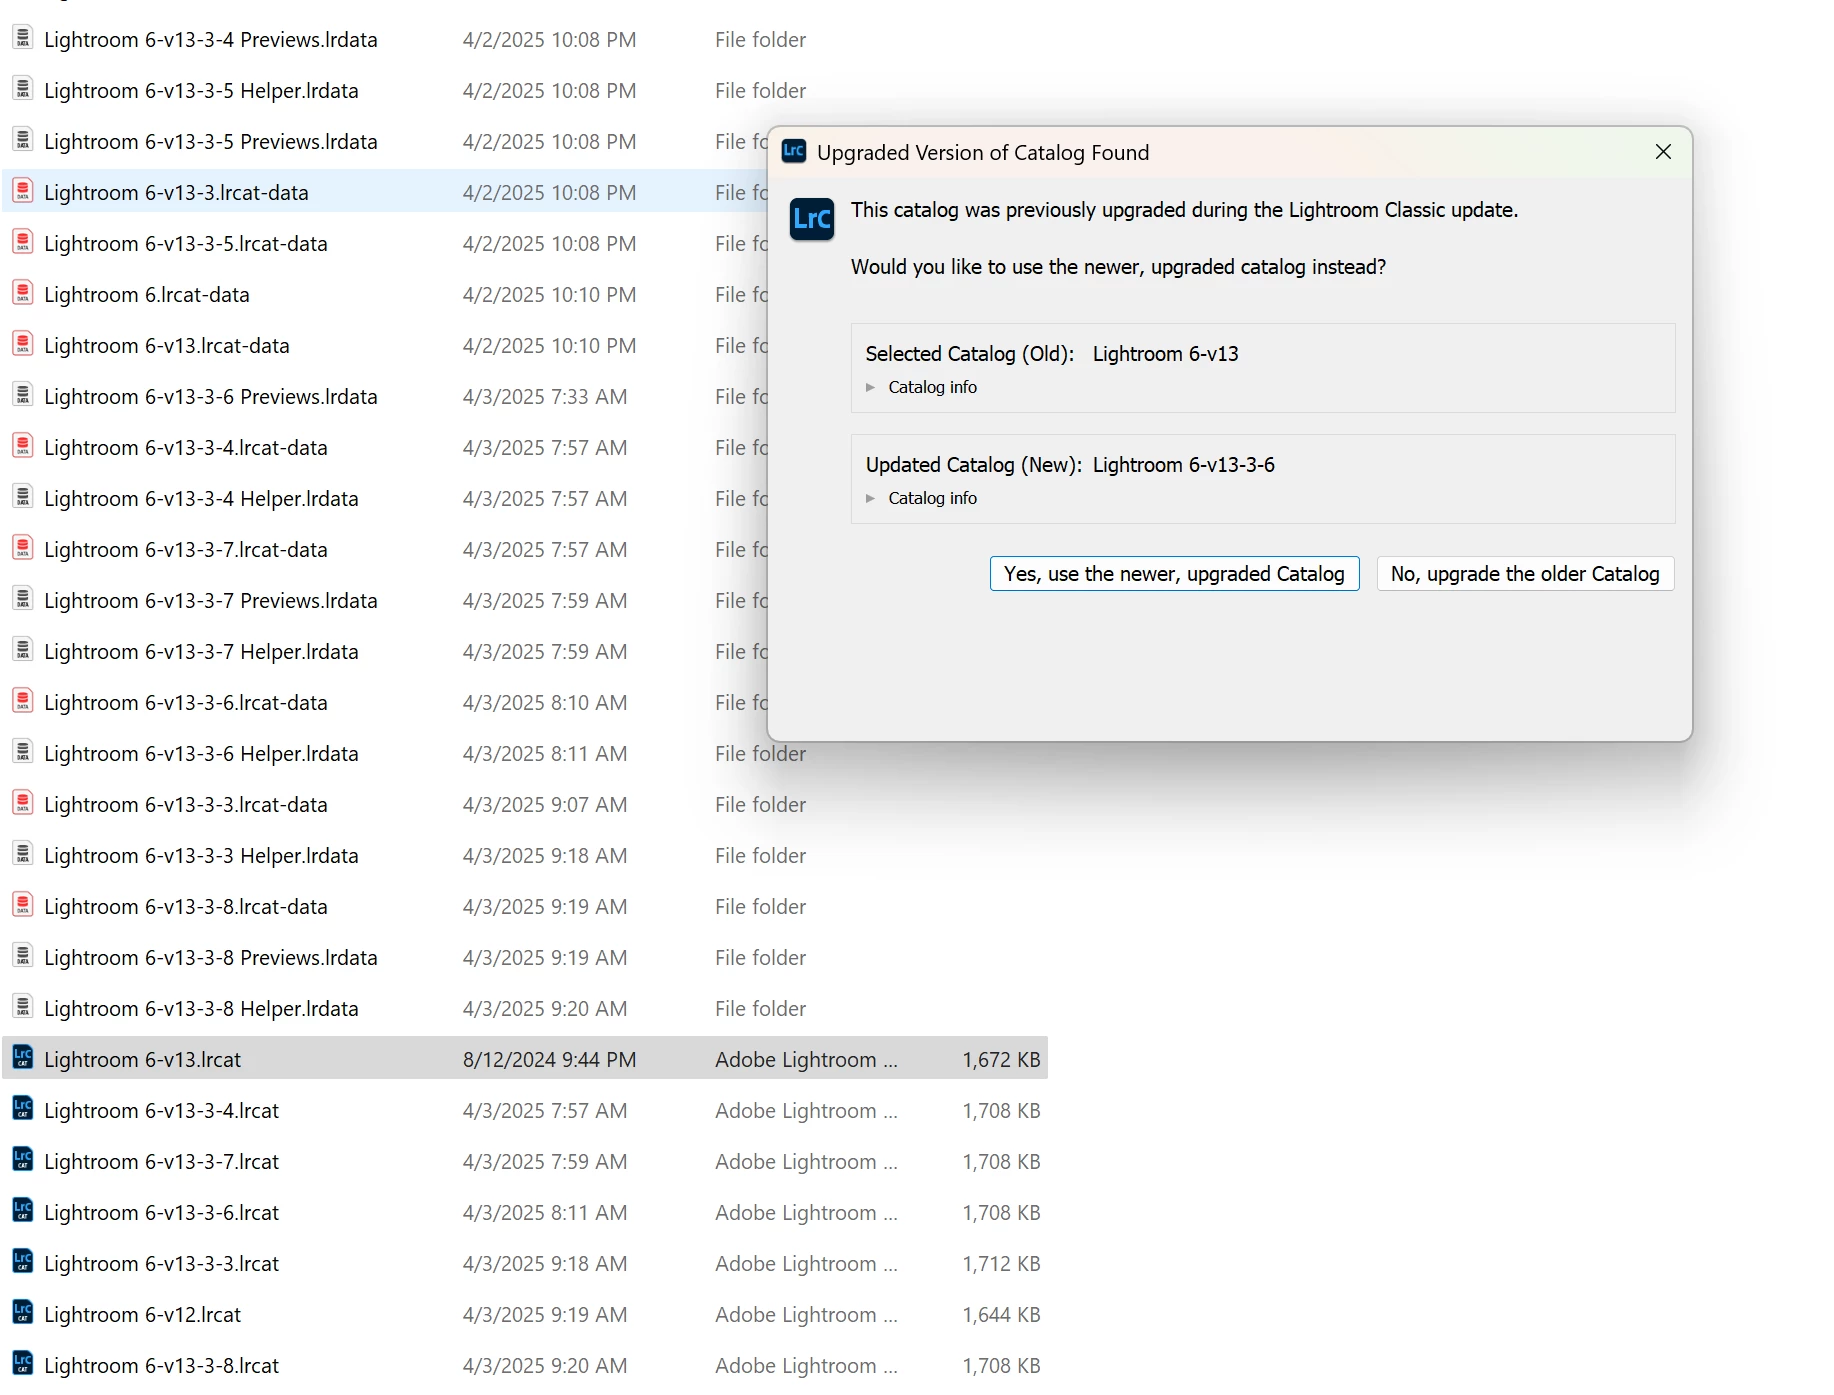The image size is (1834, 1395).
Task: Click icon of Lightroom 6.lrcat-data folder
Action: click(x=23, y=293)
